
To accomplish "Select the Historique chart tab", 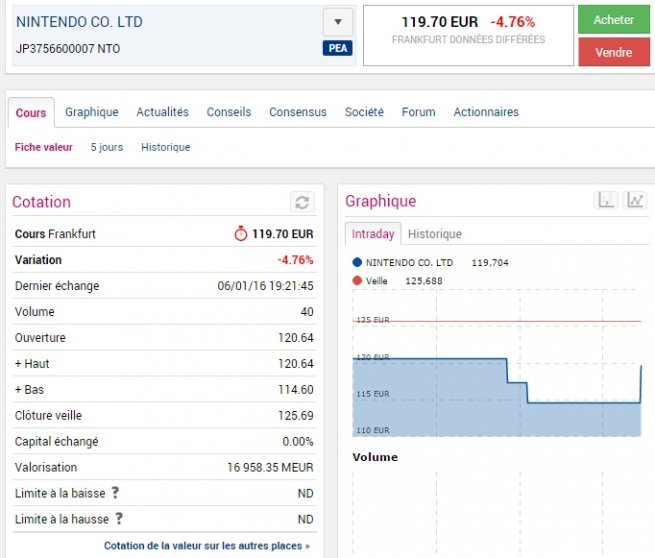I will click(435, 234).
